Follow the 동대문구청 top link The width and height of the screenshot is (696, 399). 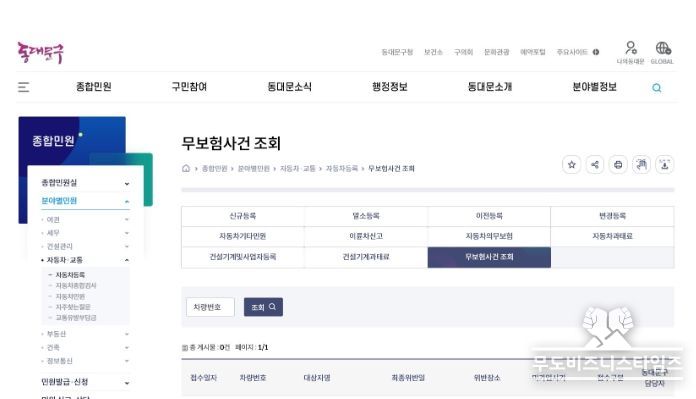coord(397,52)
